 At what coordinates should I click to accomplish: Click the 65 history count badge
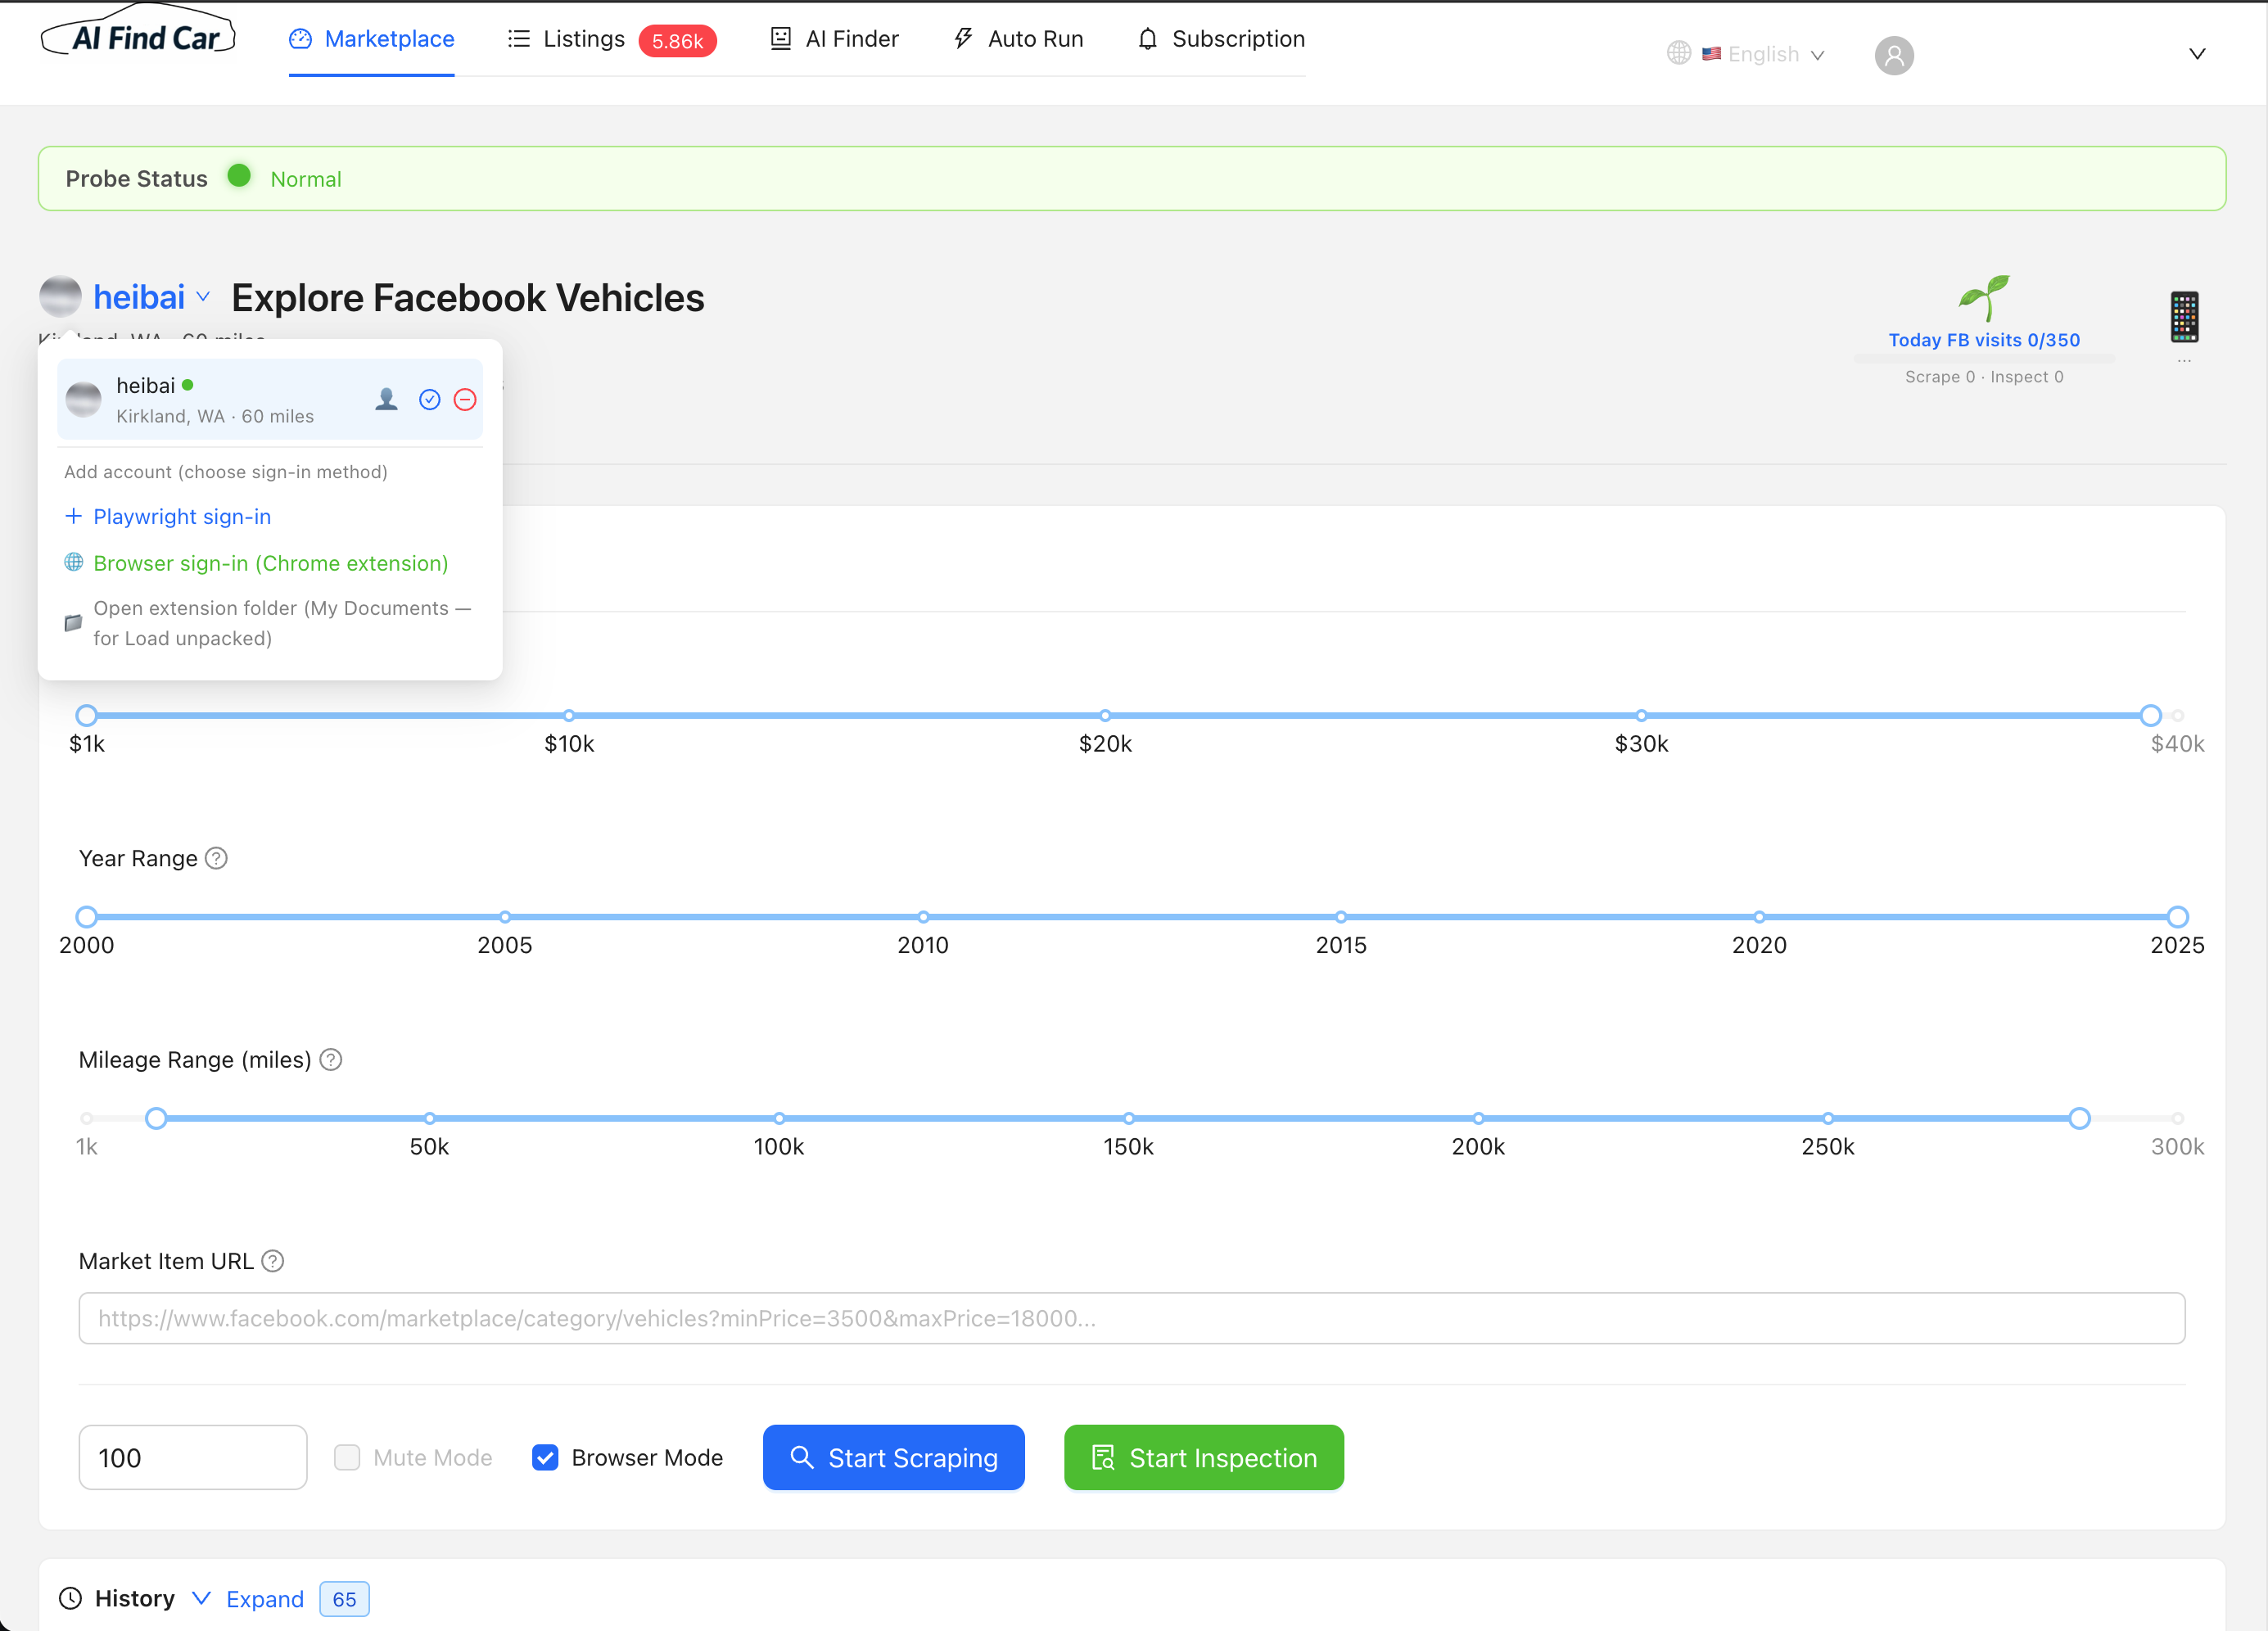(x=344, y=1598)
